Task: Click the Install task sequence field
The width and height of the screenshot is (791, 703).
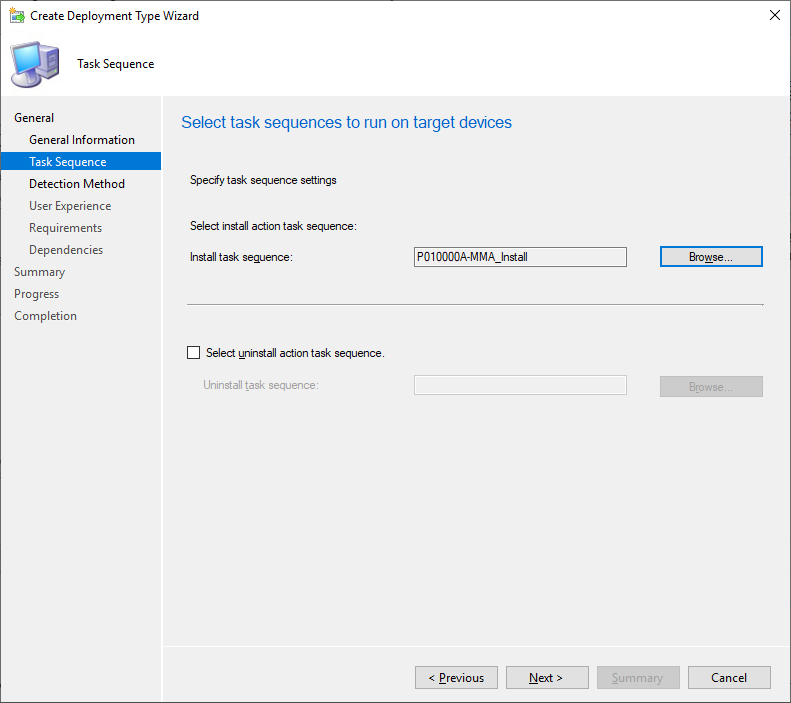Action: coord(520,257)
